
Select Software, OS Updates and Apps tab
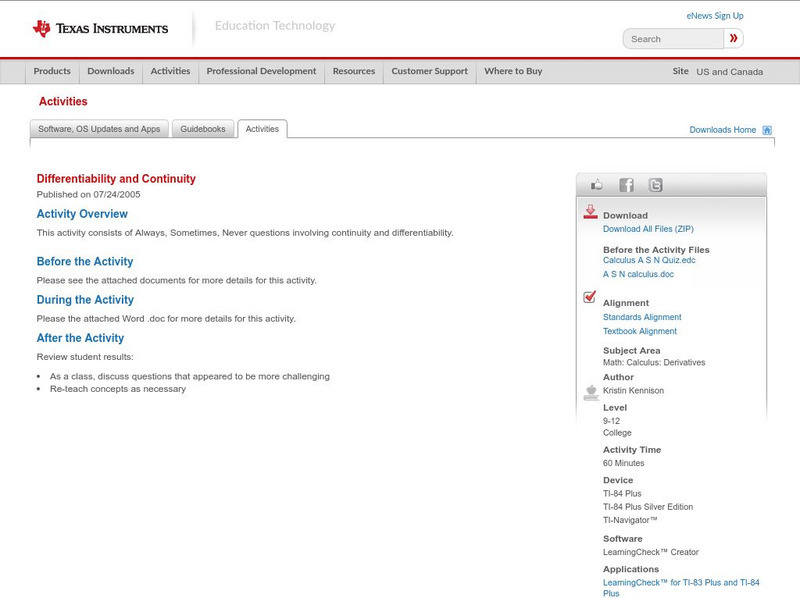click(x=99, y=129)
